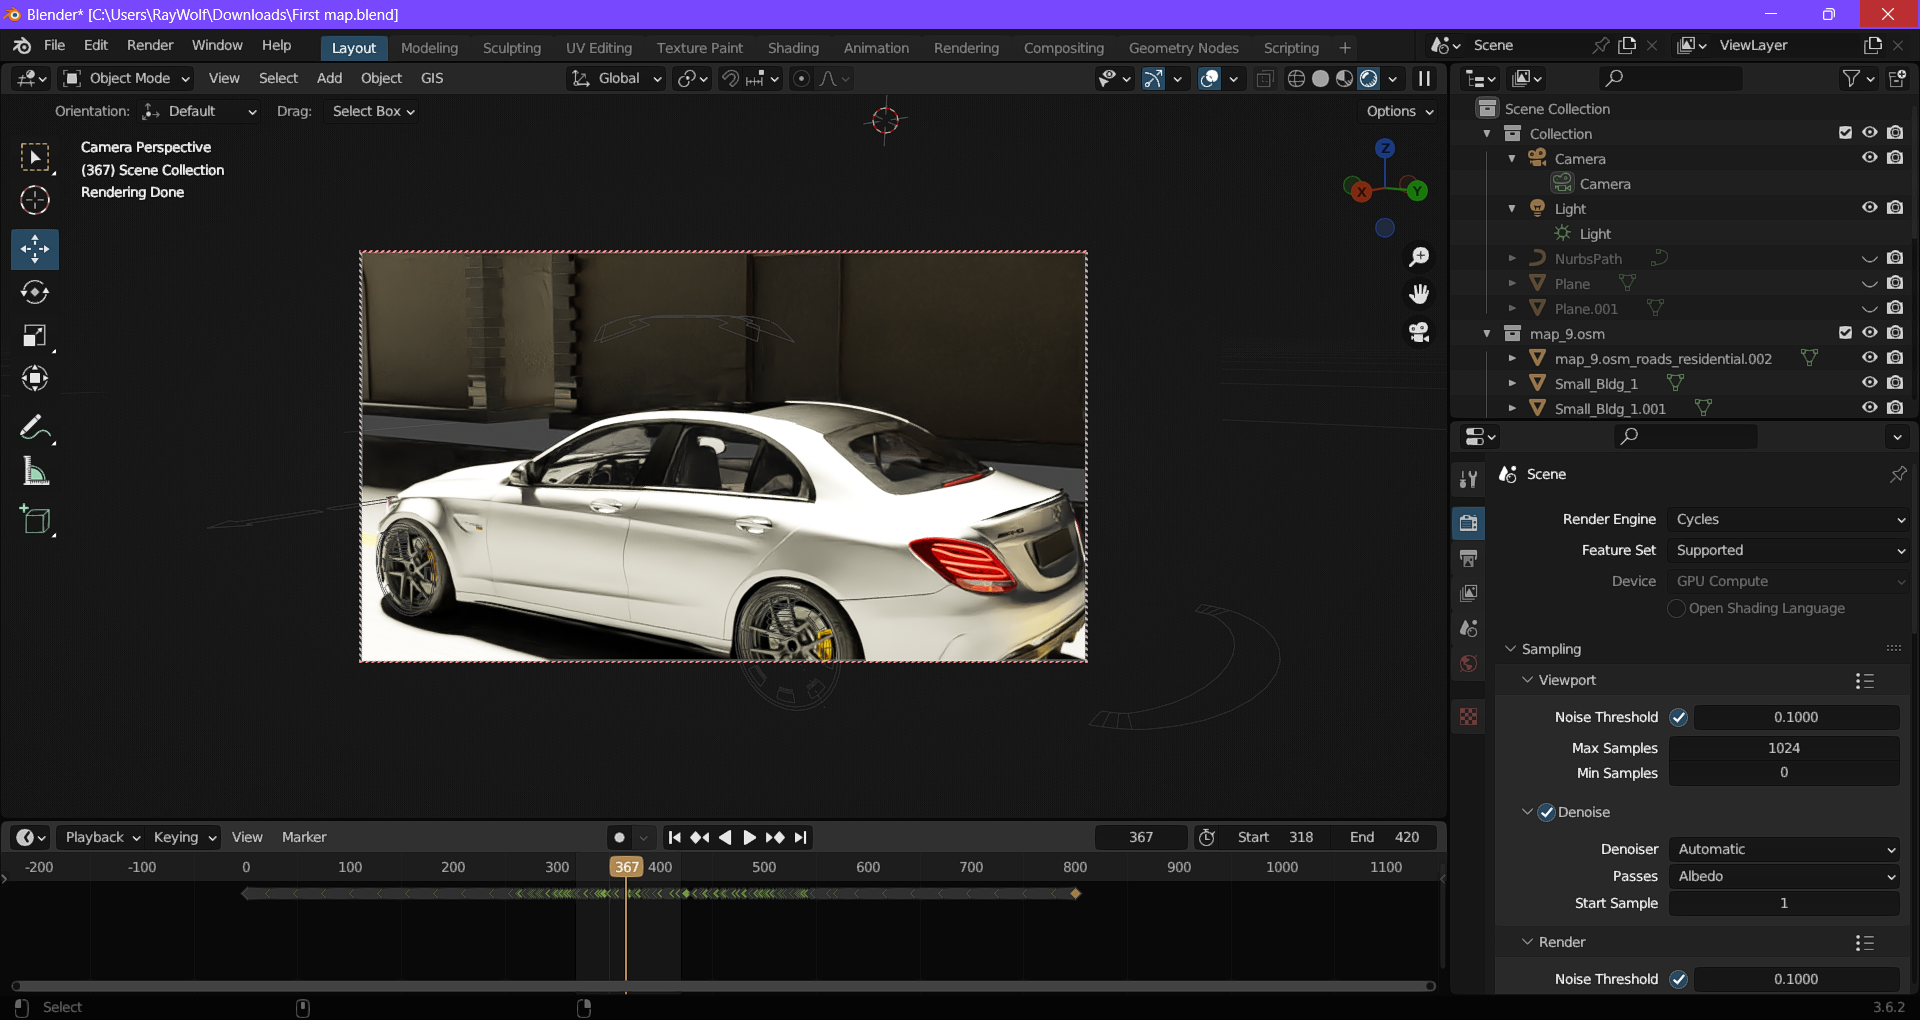1920x1020 pixels.
Task: Open the Object Mode dropdown
Action: (126, 78)
